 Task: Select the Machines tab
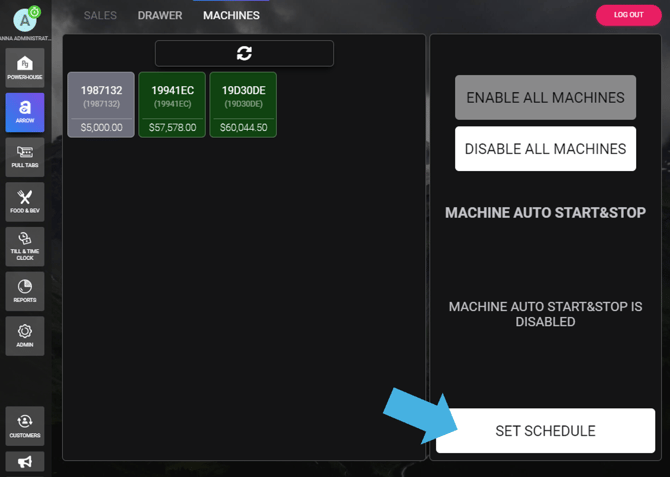coord(231,15)
